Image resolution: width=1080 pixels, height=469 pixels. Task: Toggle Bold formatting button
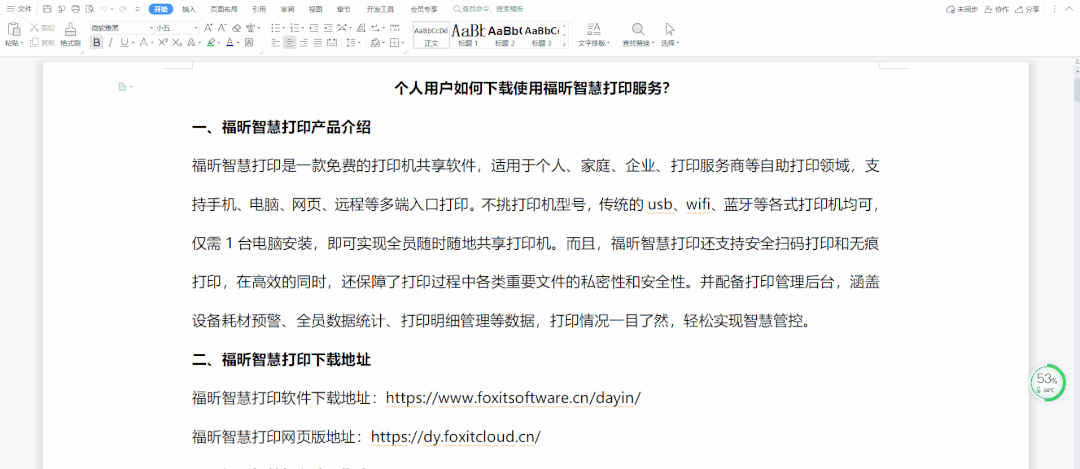tap(96, 42)
